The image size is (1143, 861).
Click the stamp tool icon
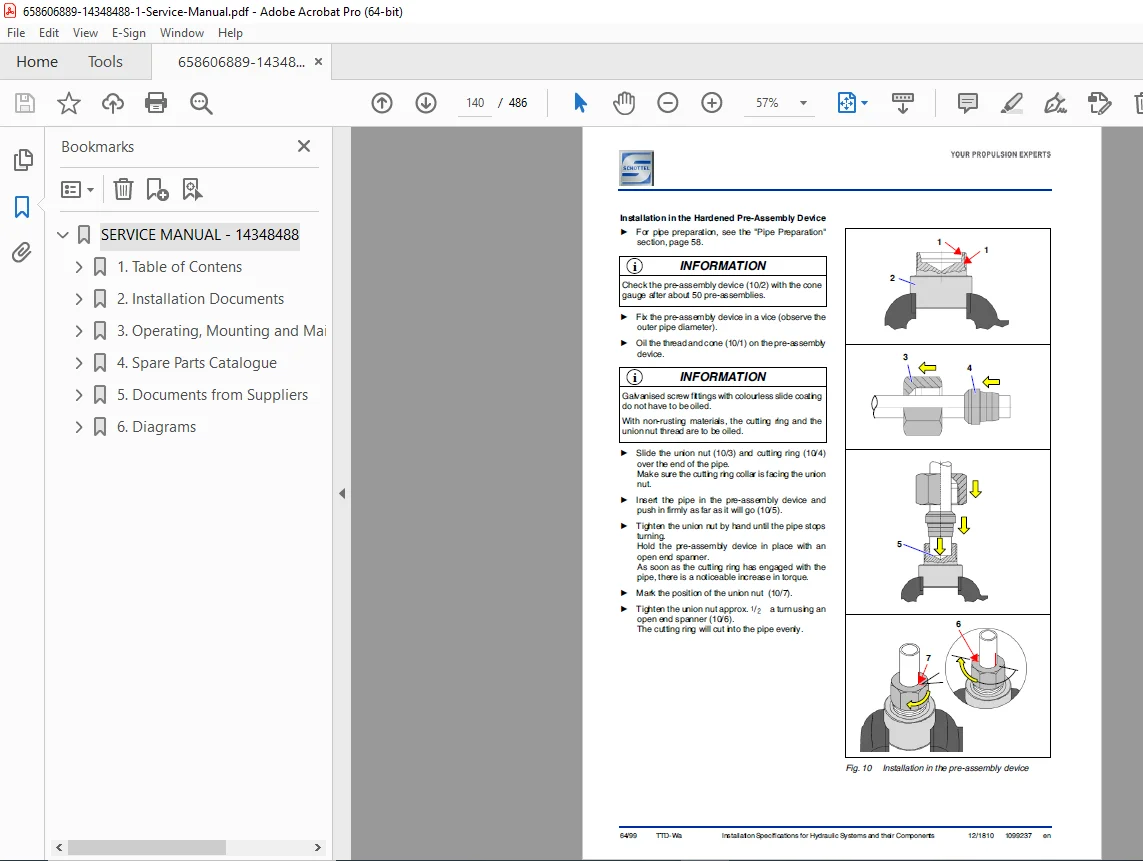coord(1099,103)
